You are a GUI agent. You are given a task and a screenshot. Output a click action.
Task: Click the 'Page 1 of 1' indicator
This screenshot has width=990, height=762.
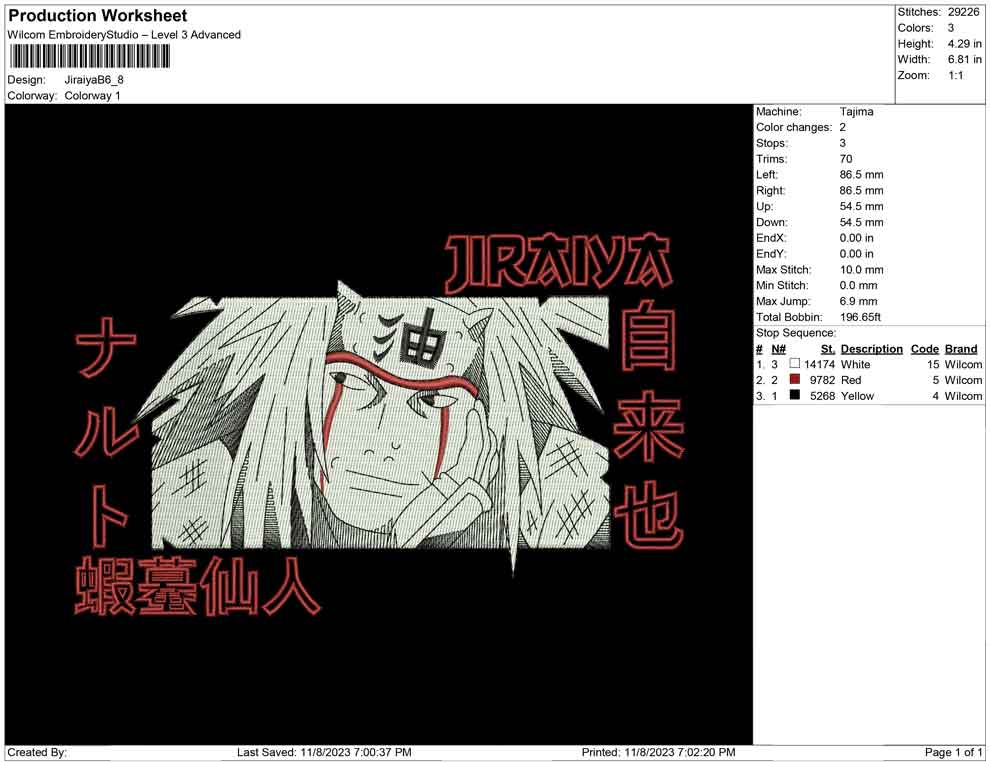(x=953, y=753)
